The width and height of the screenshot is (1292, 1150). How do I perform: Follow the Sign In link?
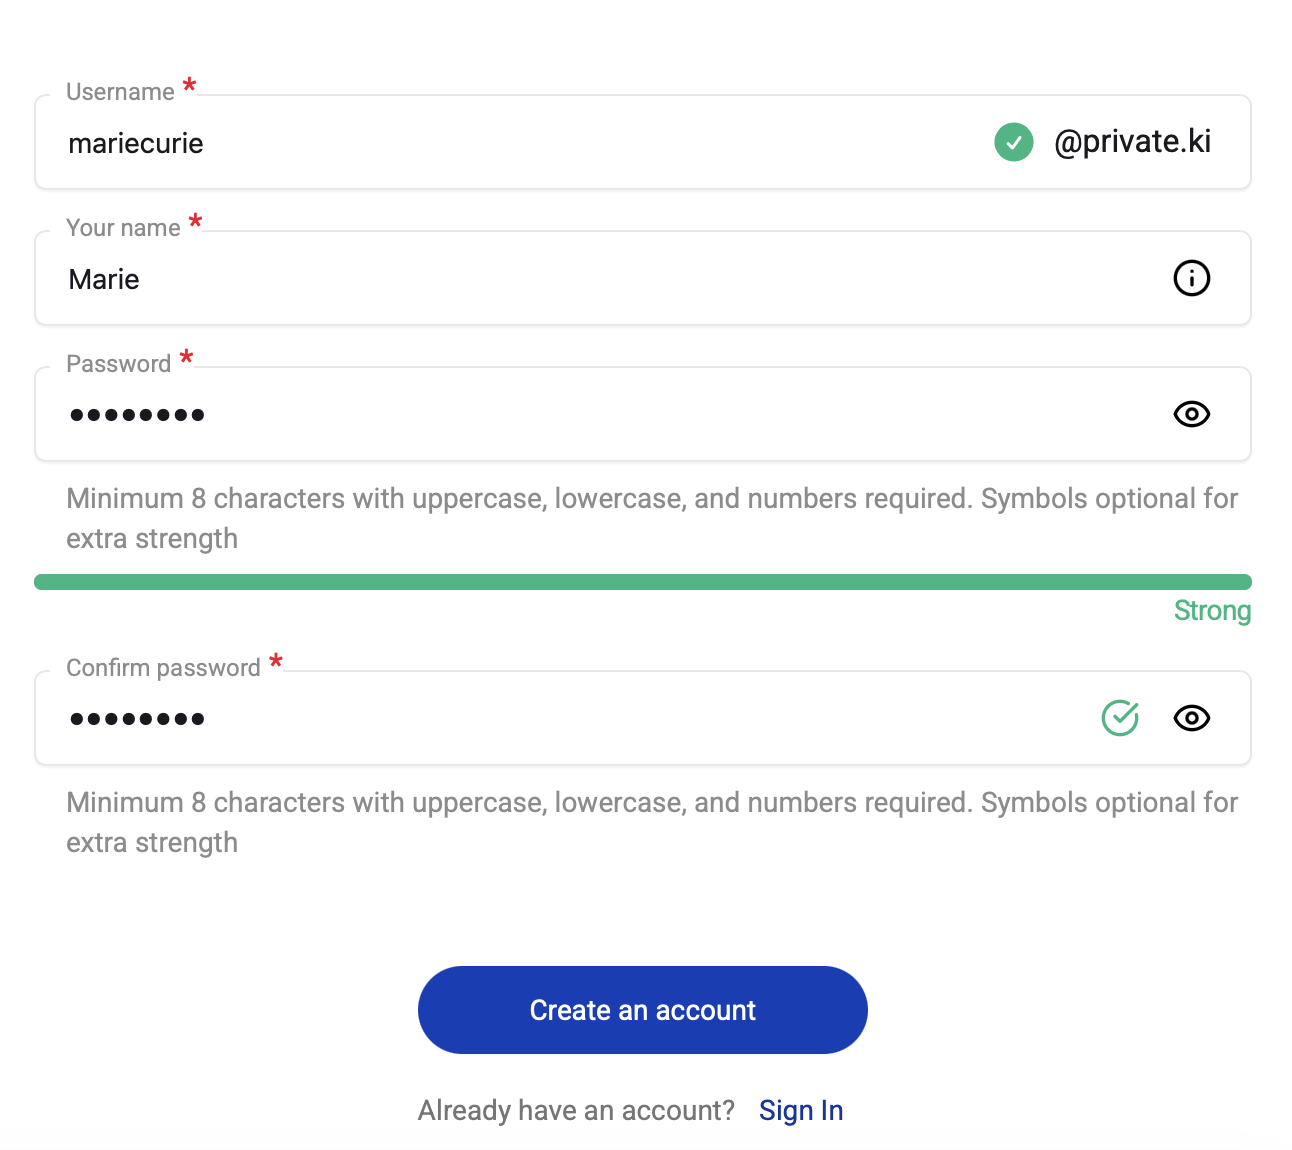point(800,1110)
